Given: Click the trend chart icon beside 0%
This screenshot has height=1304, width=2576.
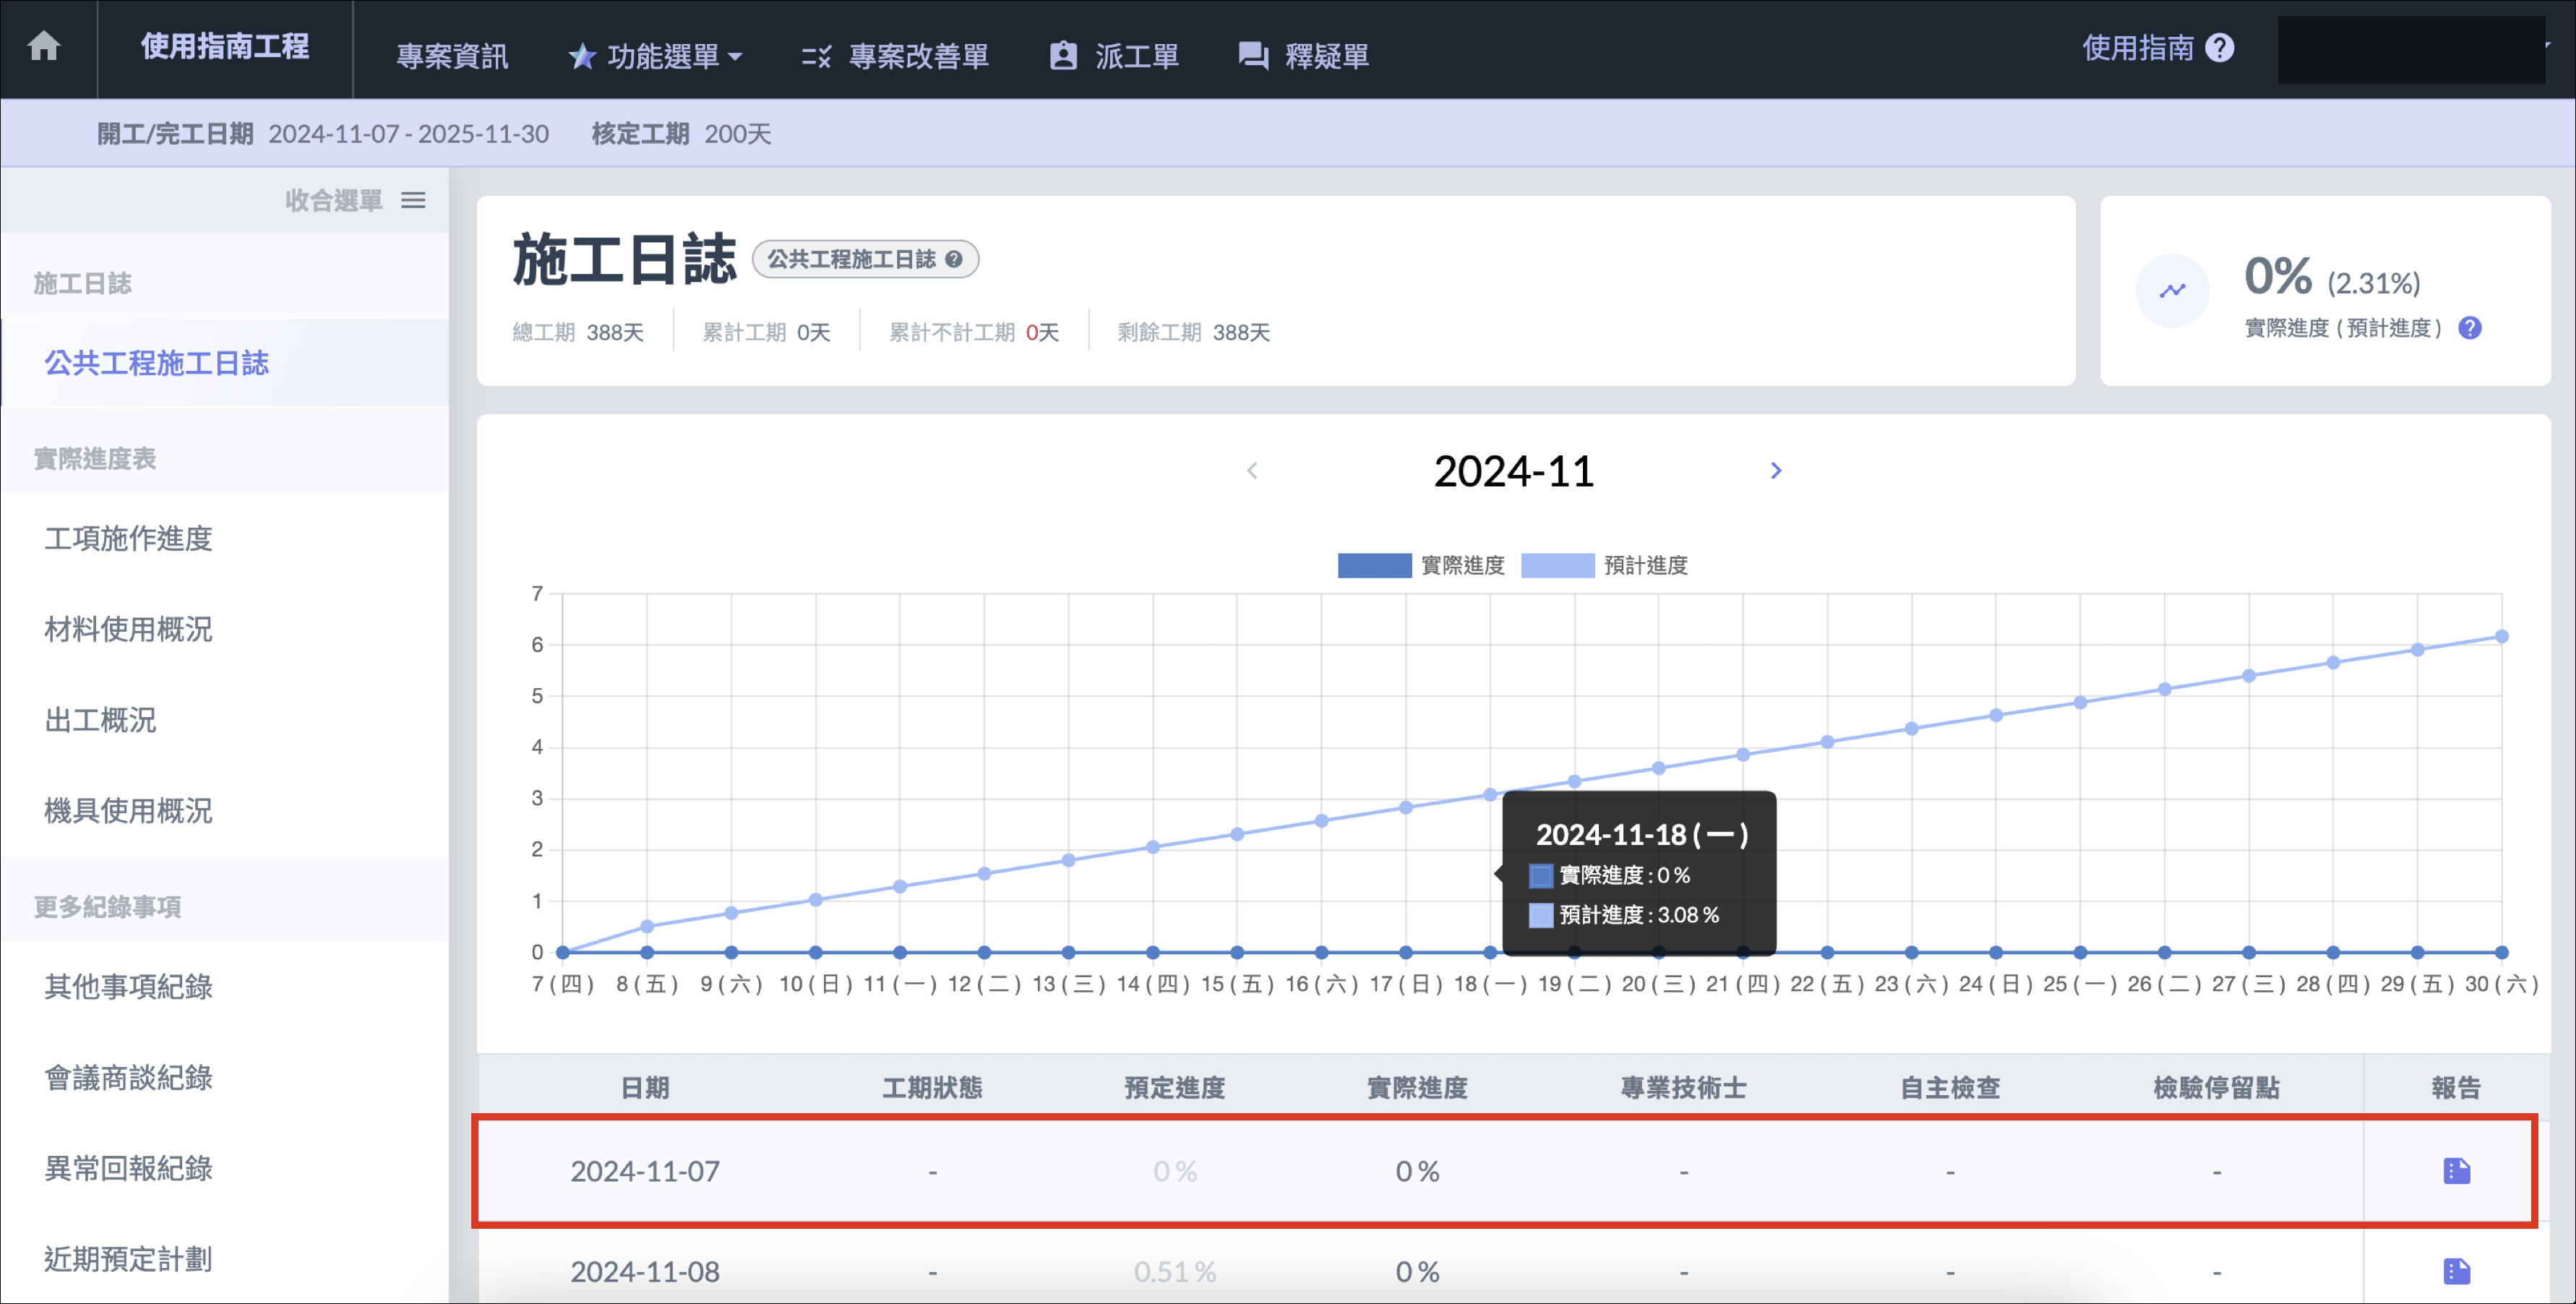Looking at the screenshot, I should 2172,291.
